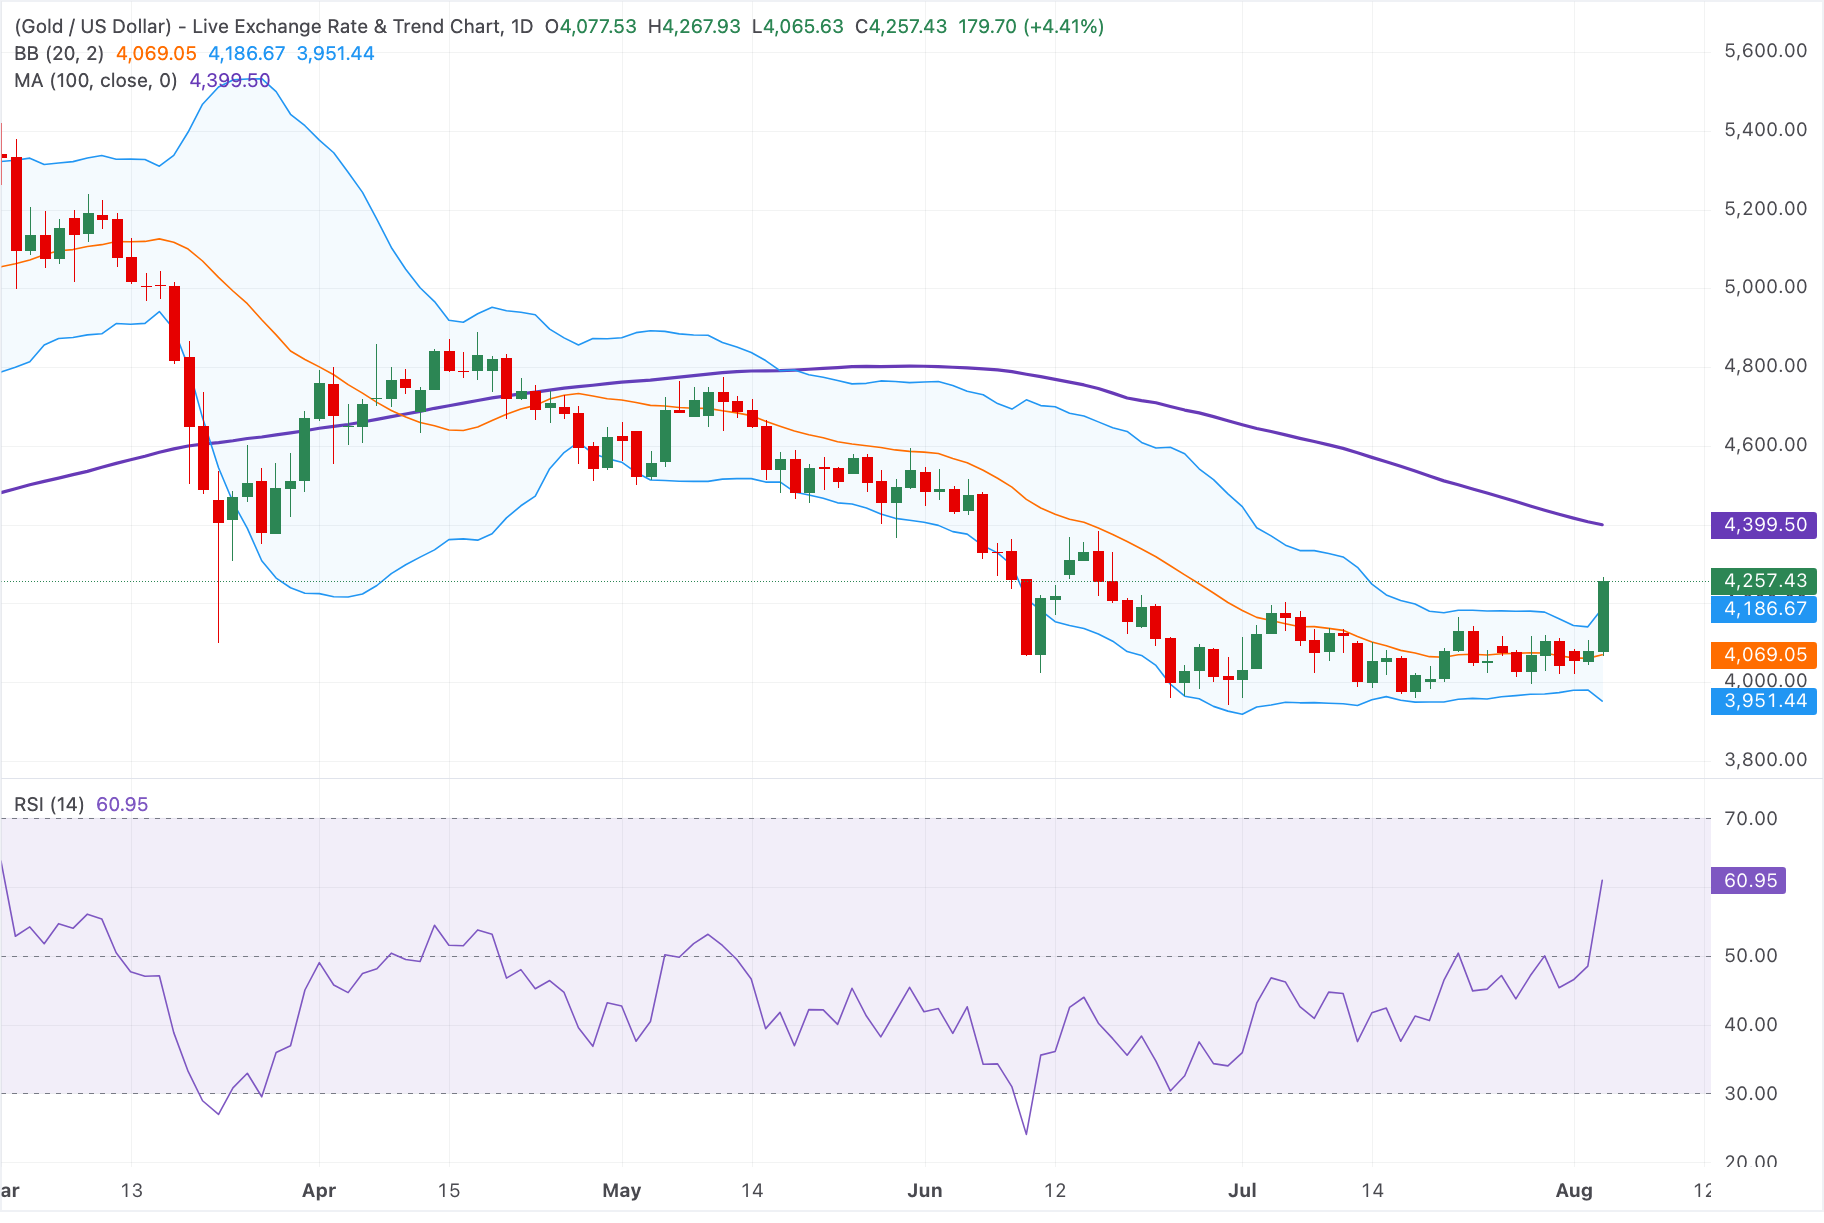Click the latest large green candlestick

coord(1603,617)
